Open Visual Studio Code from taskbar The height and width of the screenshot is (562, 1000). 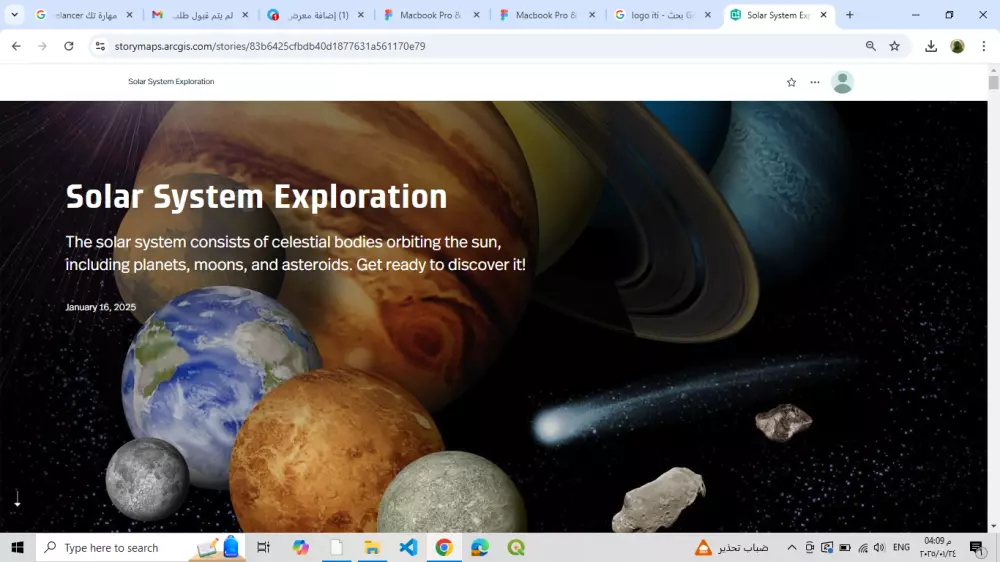(x=408, y=547)
